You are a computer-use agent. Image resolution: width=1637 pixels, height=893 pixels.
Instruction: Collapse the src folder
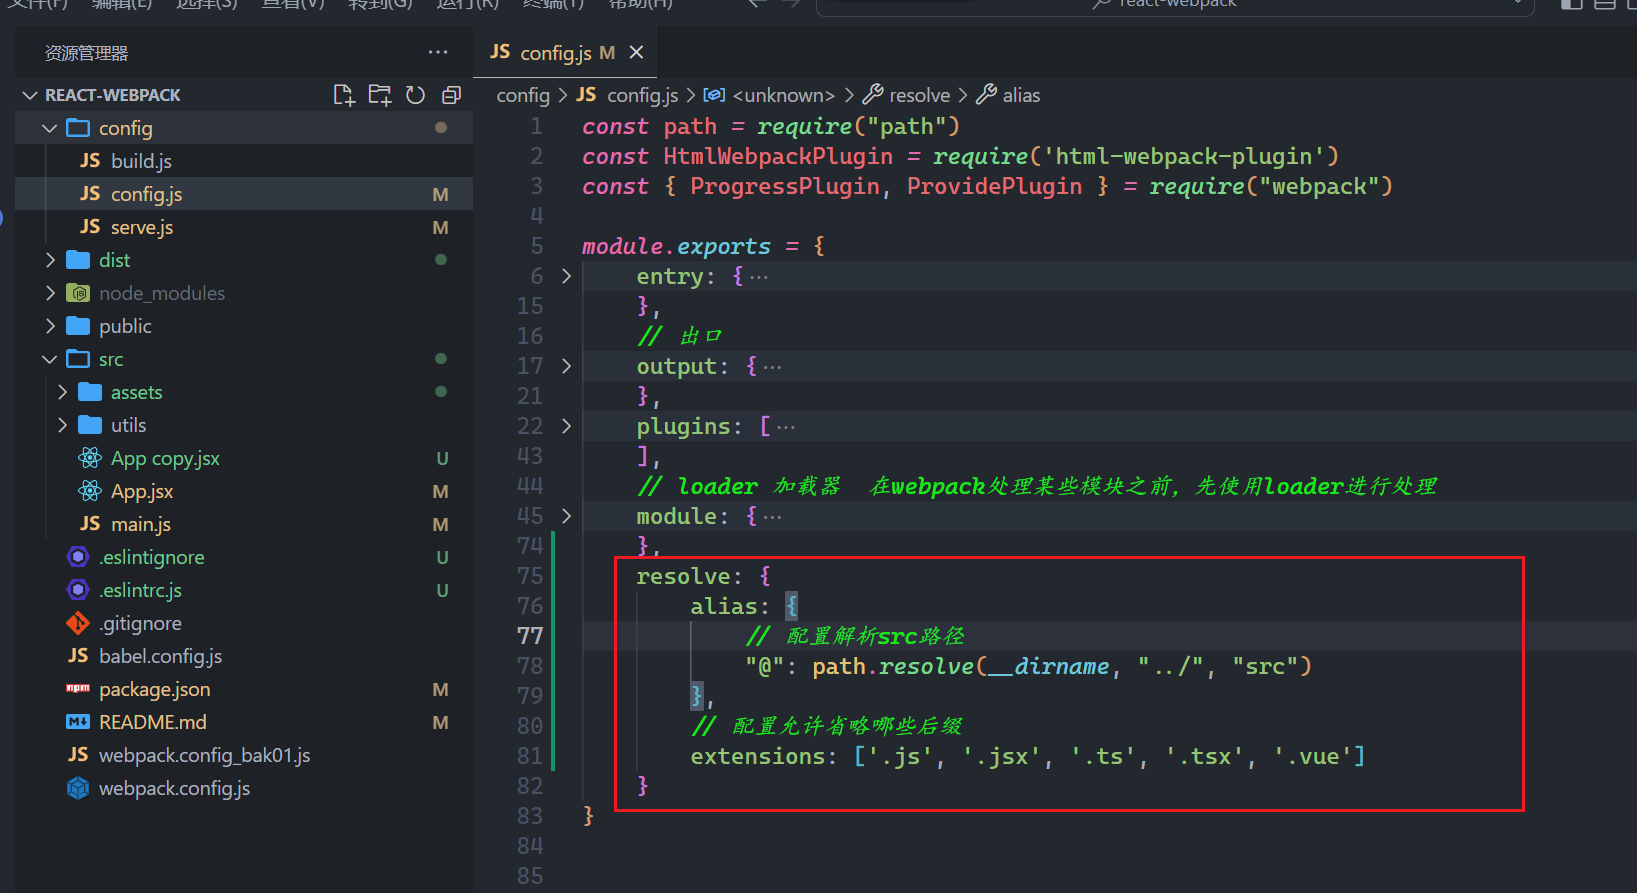(x=49, y=359)
